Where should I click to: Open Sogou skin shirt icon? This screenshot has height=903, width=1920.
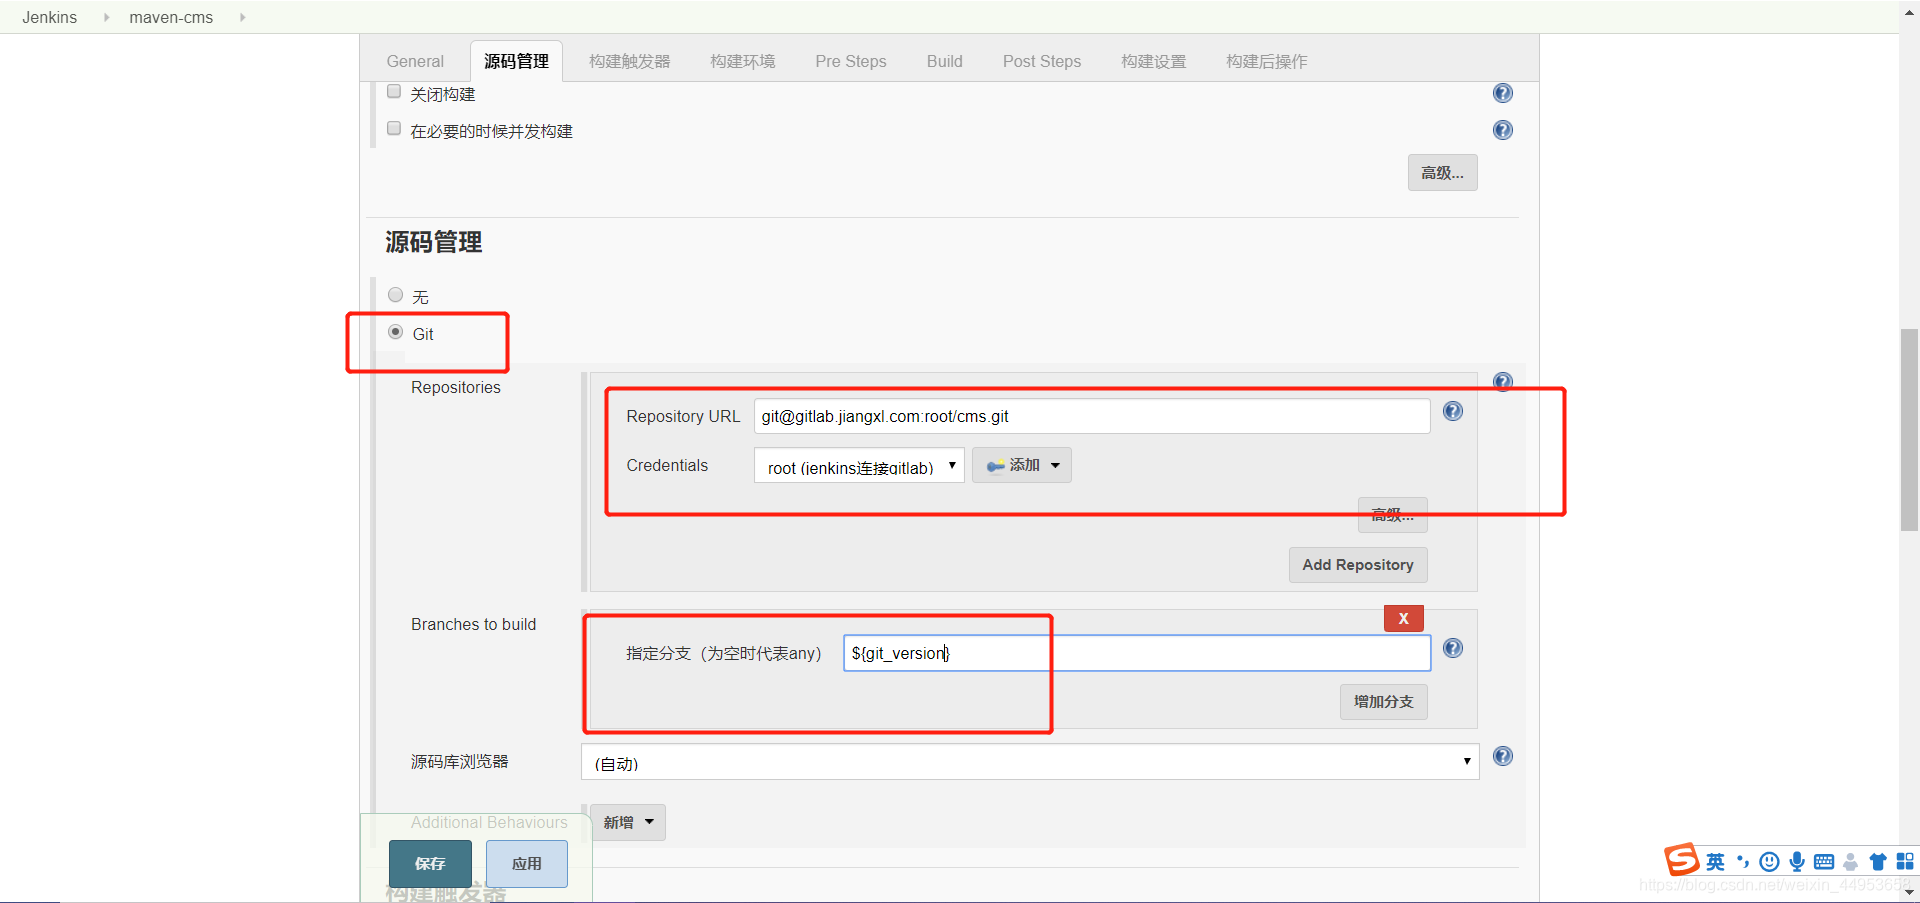[1878, 862]
